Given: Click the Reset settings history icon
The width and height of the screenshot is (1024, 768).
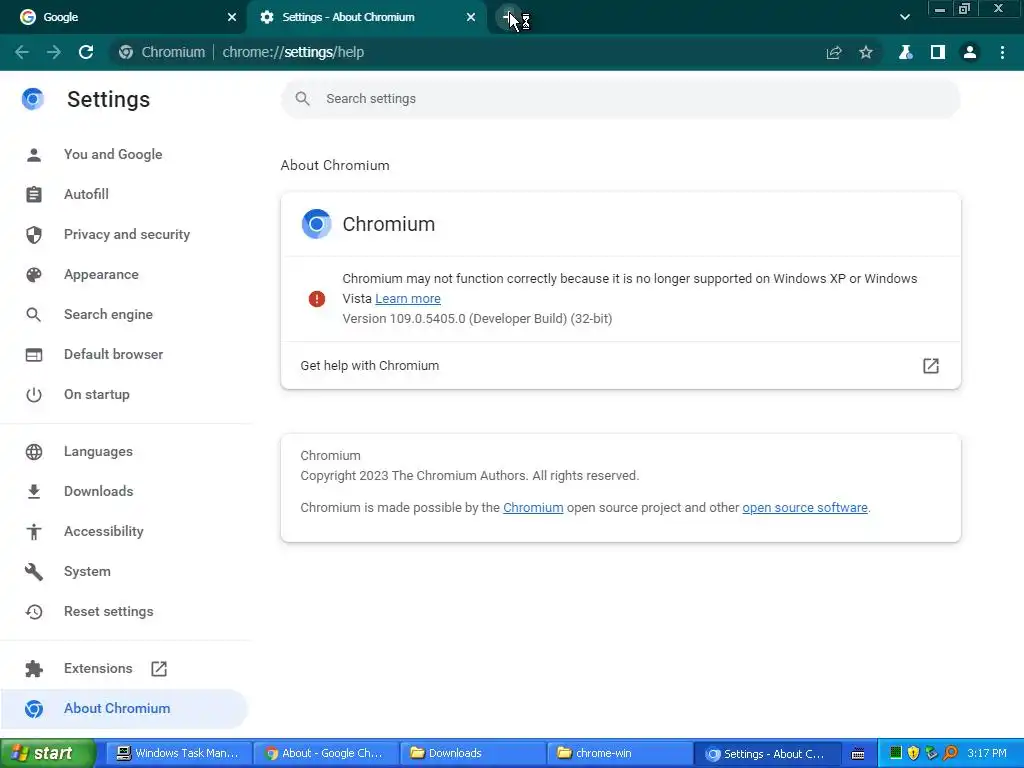Looking at the screenshot, I should tap(34, 612).
